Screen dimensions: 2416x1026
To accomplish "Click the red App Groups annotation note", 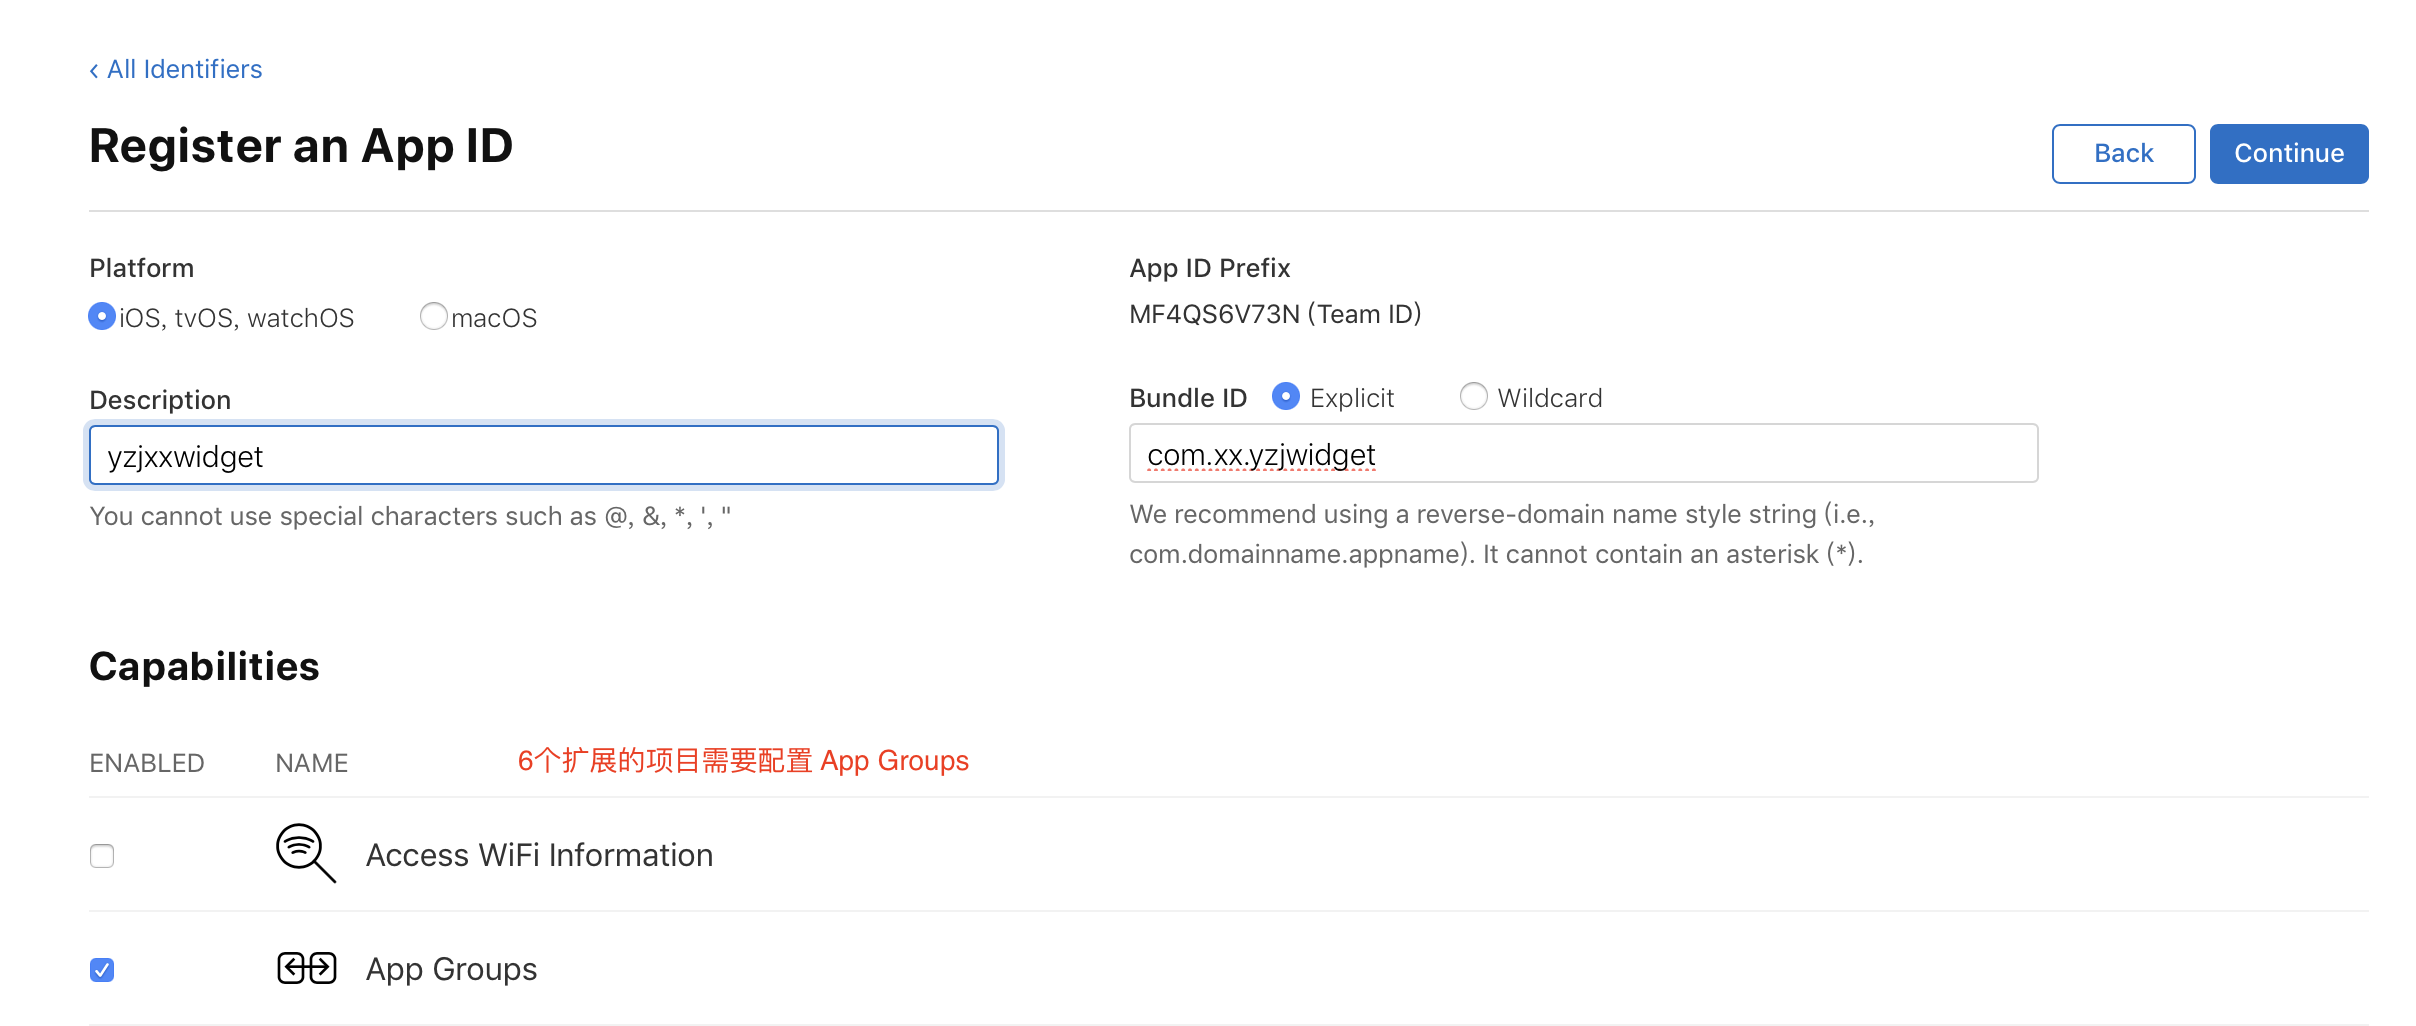I will pyautogui.click(x=743, y=761).
